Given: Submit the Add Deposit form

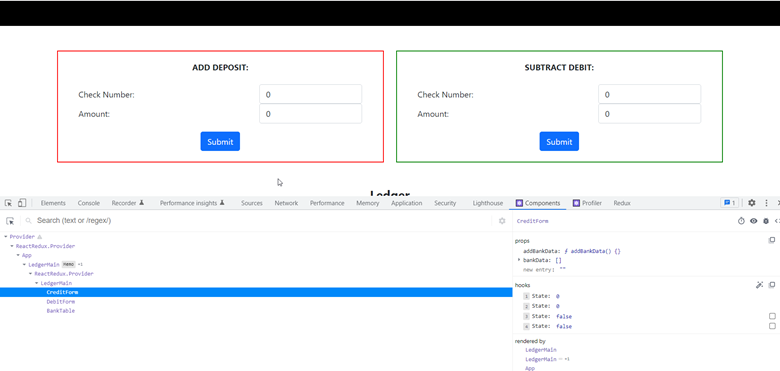Looking at the screenshot, I should pos(220,141).
